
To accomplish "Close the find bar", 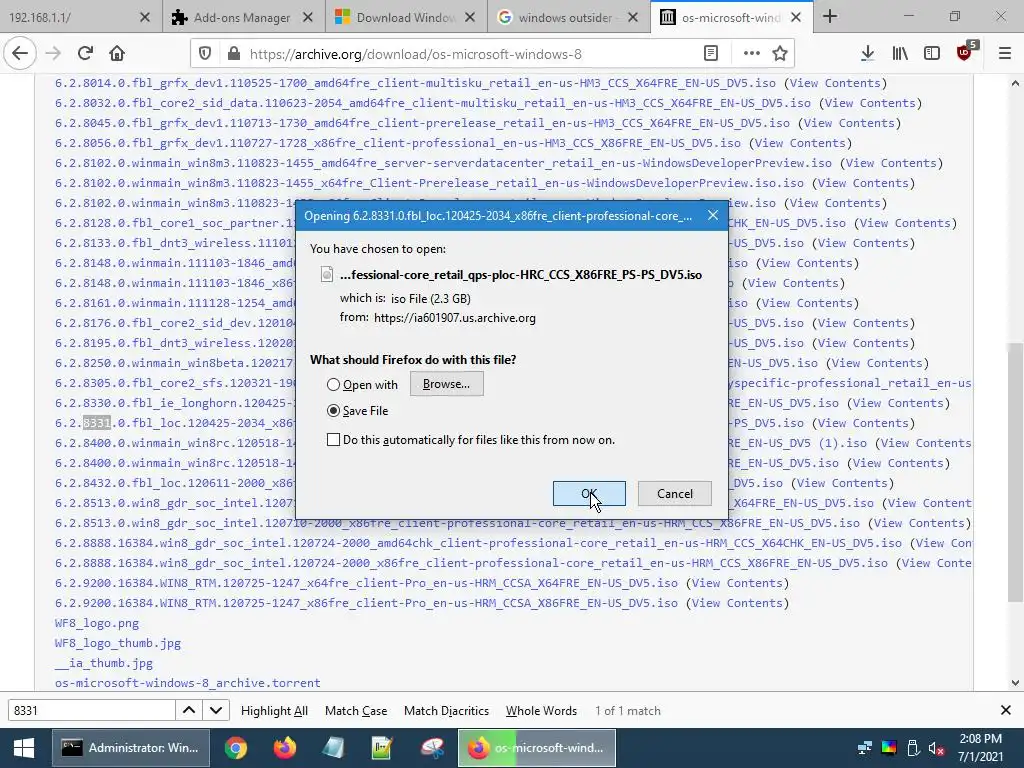I will [x=1006, y=710].
